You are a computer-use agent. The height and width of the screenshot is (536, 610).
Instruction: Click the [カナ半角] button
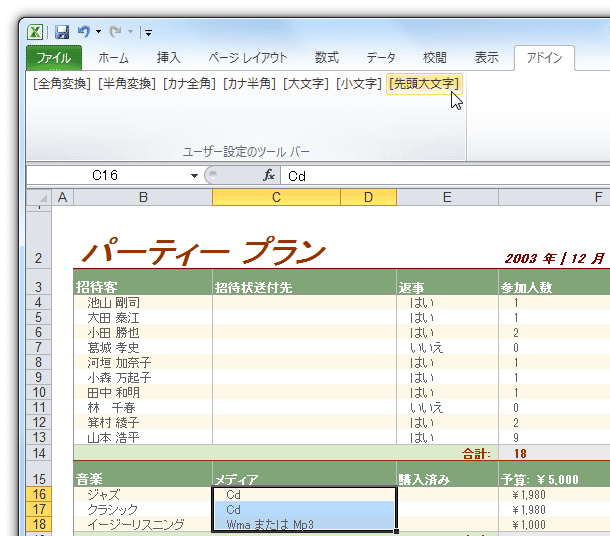249,84
